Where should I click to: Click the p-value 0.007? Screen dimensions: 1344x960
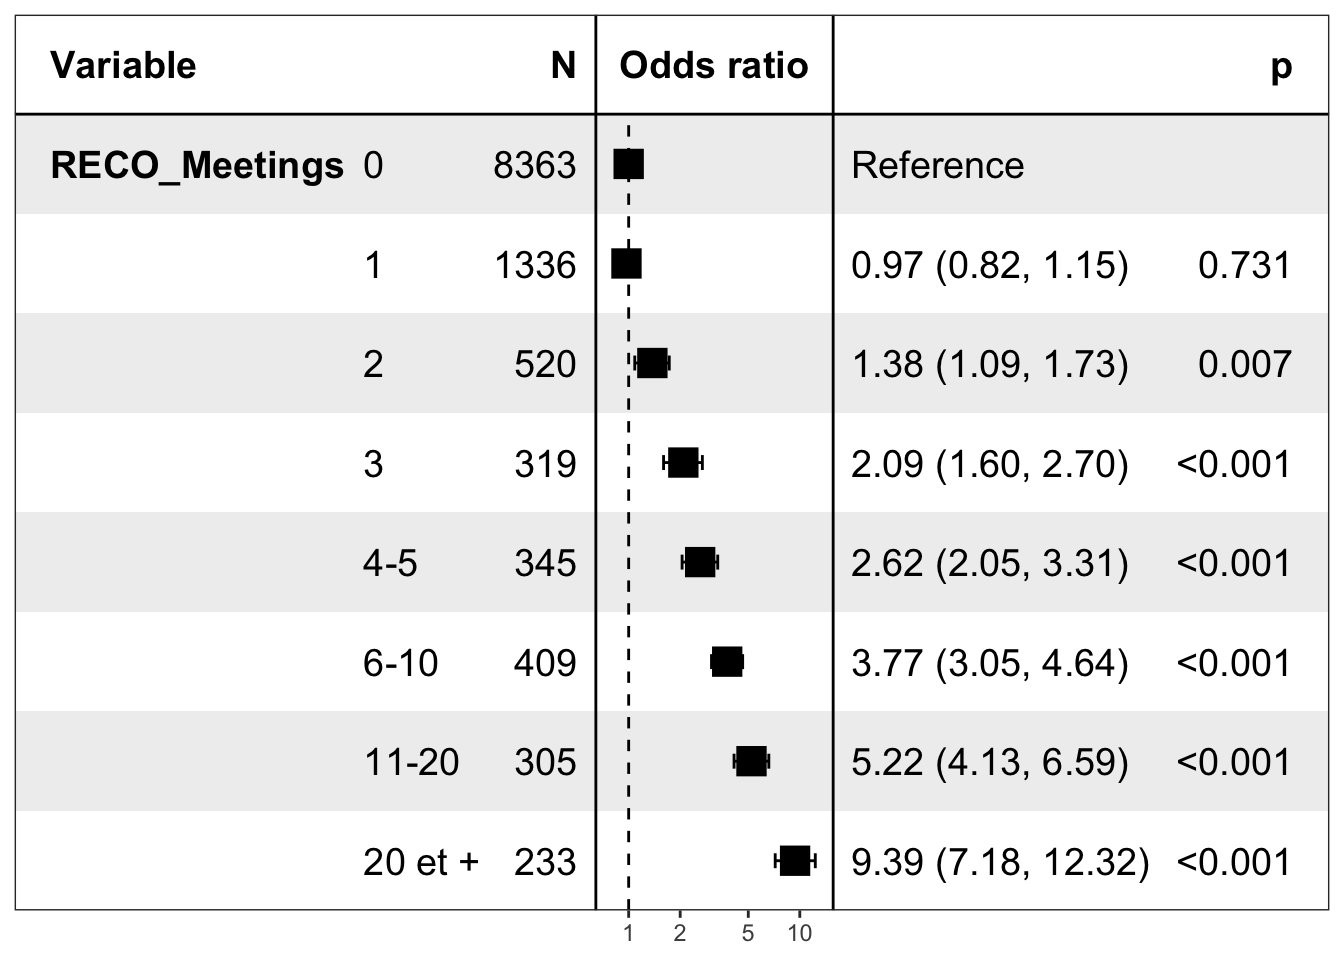coord(1244,364)
